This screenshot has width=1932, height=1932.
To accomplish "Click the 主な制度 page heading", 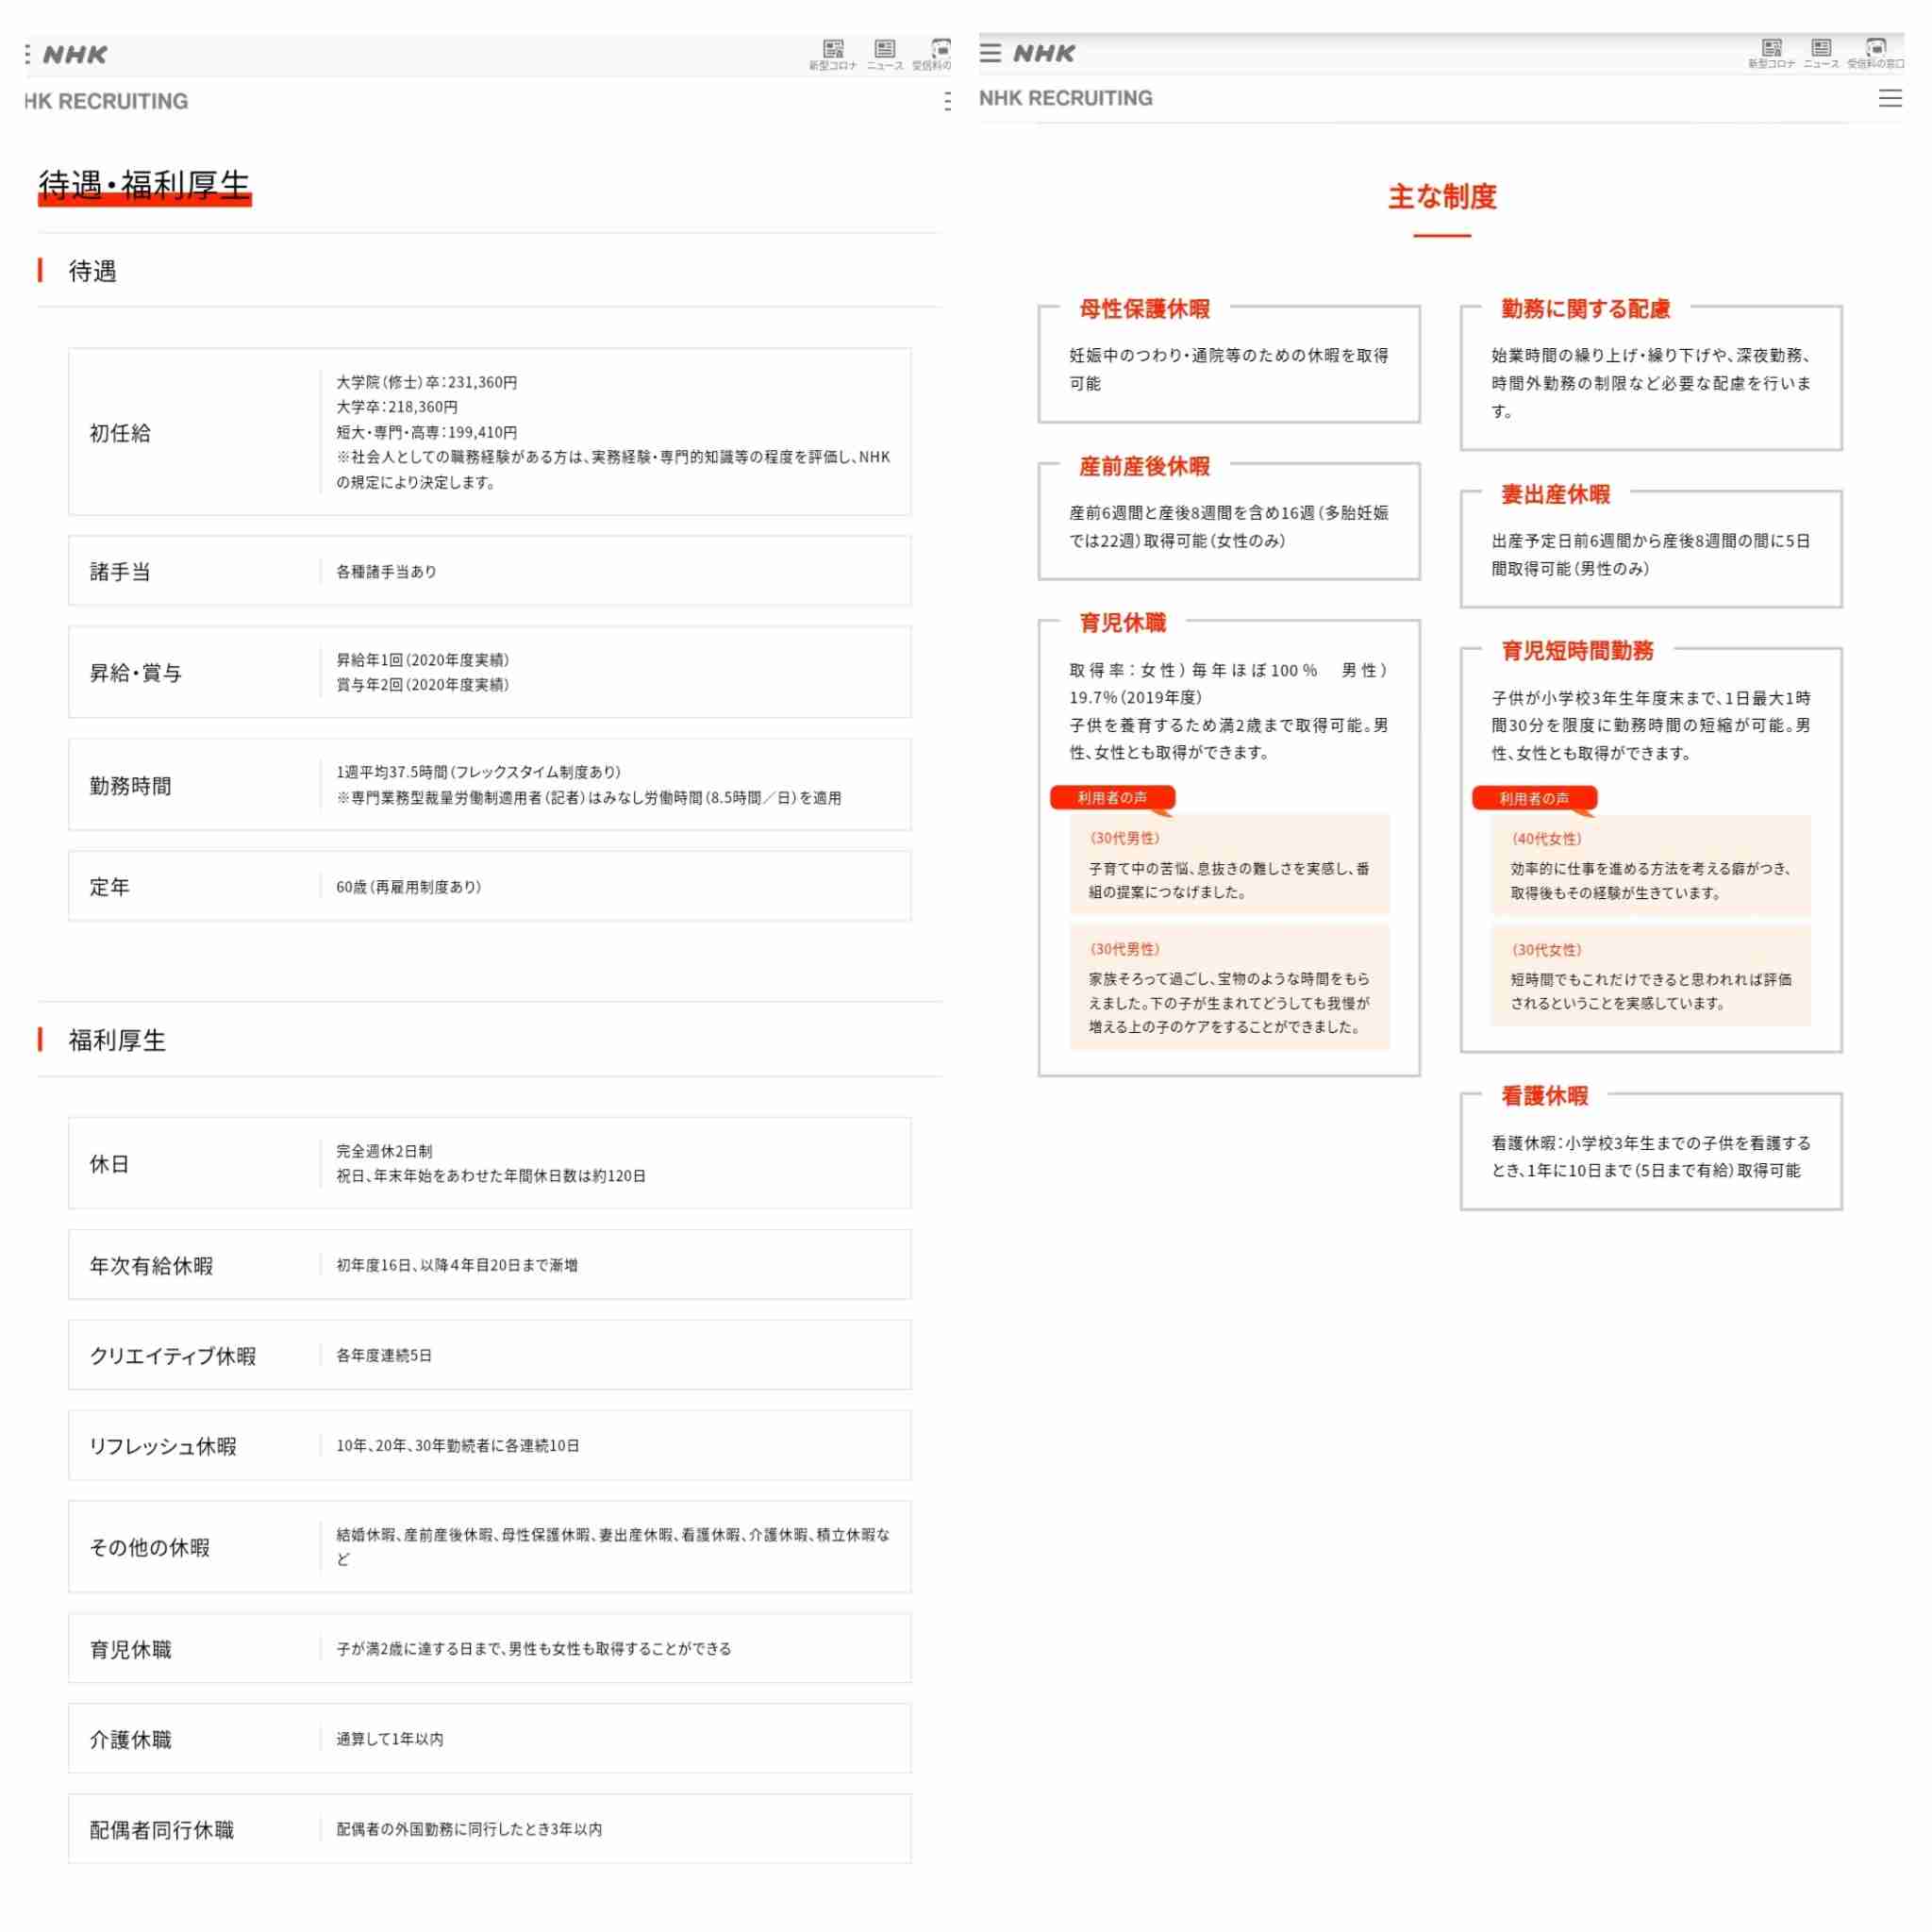I will pos(1442,197).
